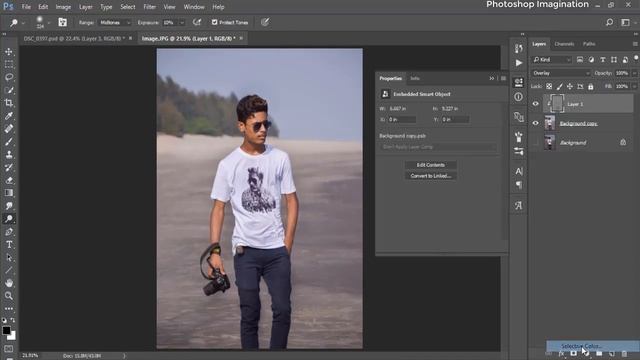640x360 pixels.
Task: Open the History panel icon
Action: coord(518,49)
